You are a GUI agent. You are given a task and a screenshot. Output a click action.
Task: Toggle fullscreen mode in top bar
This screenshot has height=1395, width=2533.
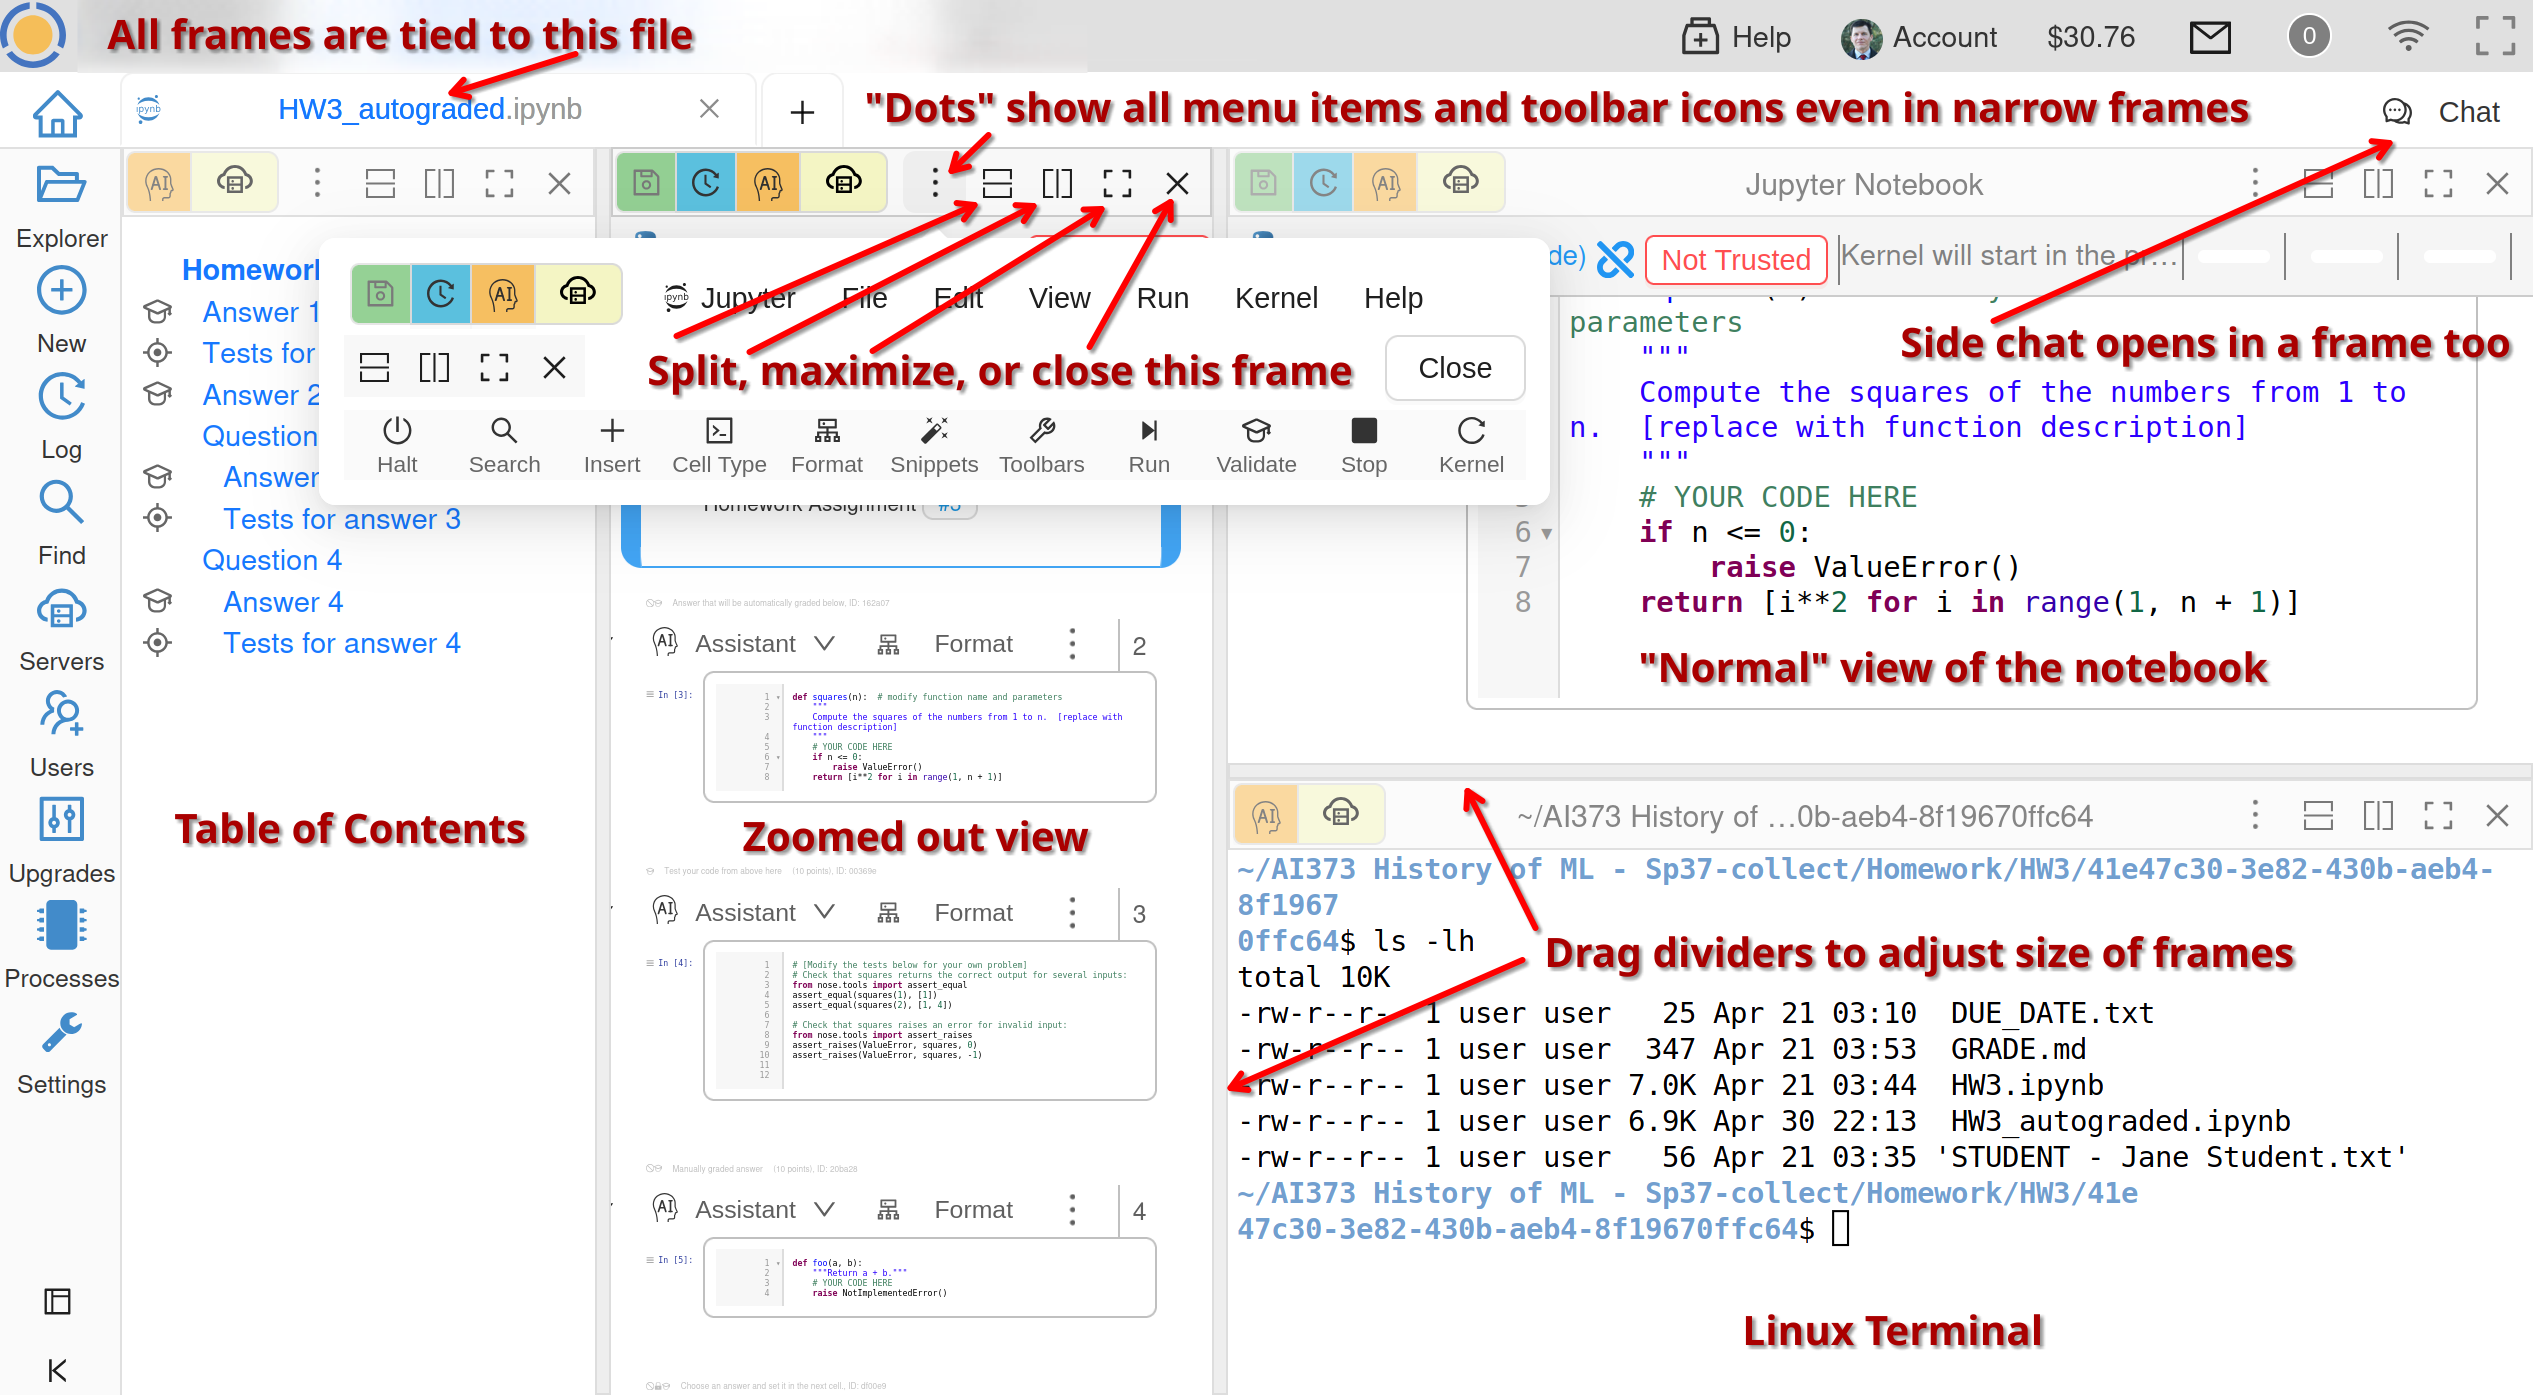tap(2494, 37)
